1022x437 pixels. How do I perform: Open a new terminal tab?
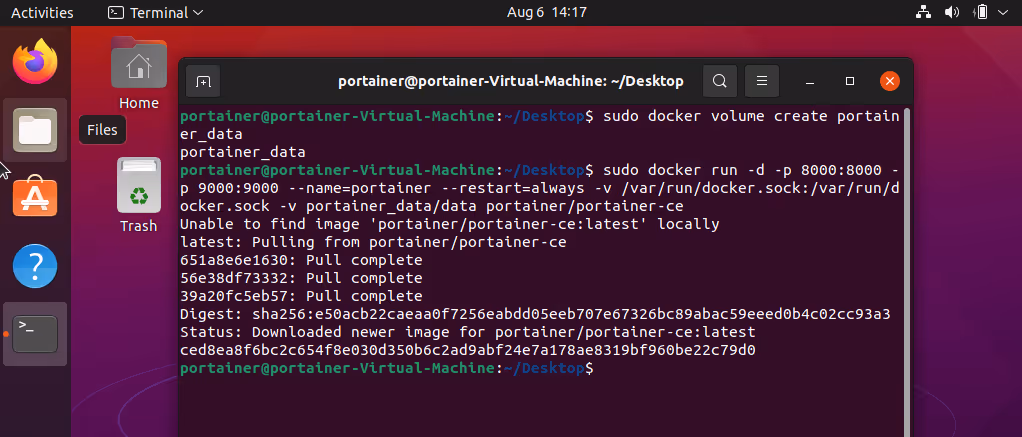pos(203,82)
